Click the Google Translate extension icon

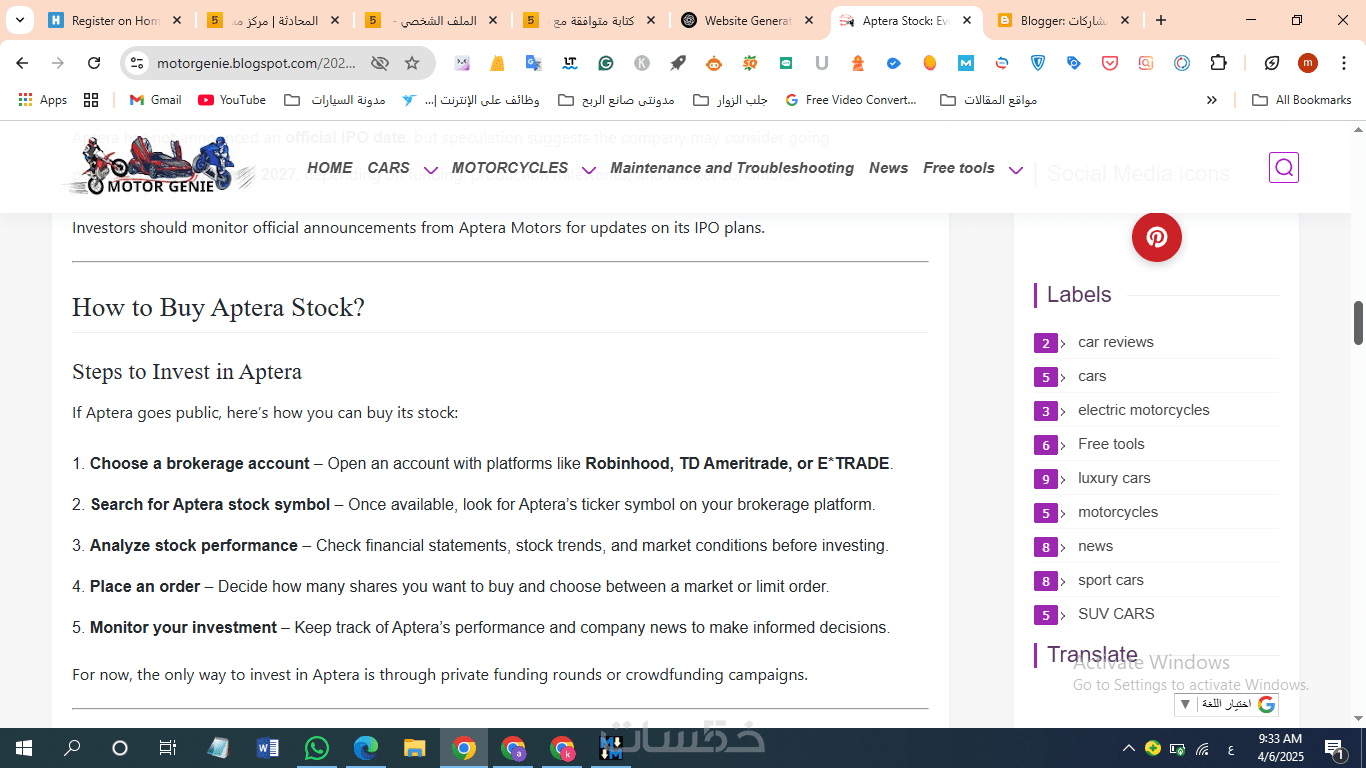coord(533,63)
